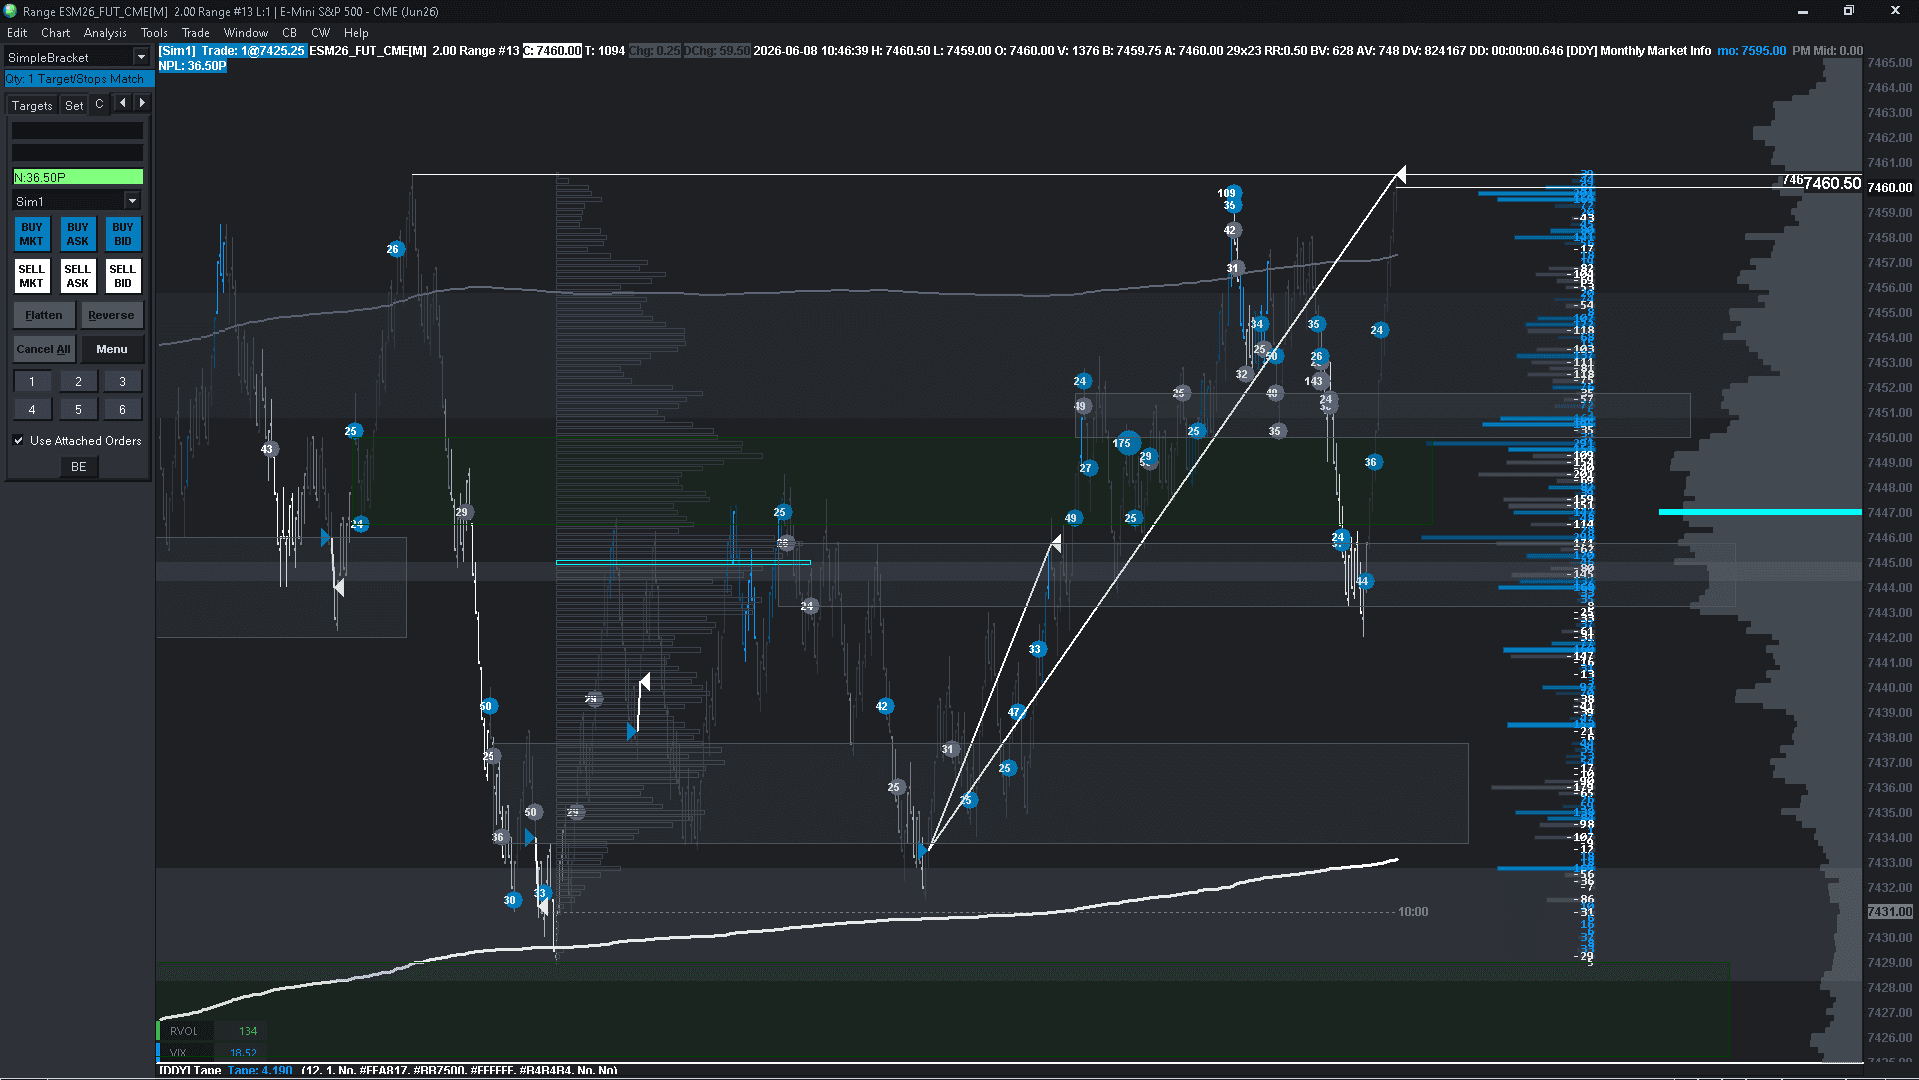Open the Tools menu

154,33
